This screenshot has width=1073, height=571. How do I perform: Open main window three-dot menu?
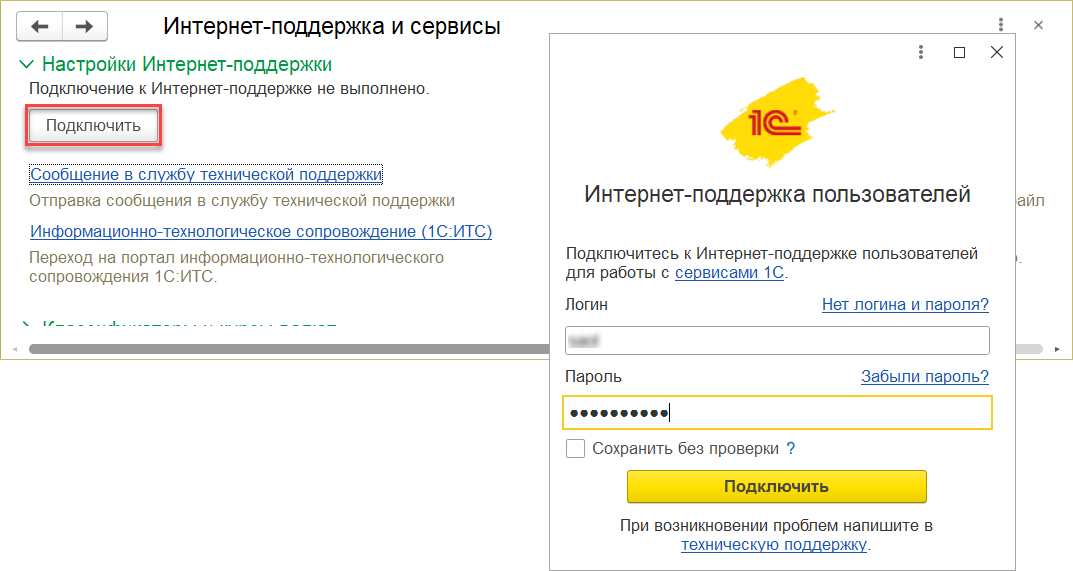1001,25
